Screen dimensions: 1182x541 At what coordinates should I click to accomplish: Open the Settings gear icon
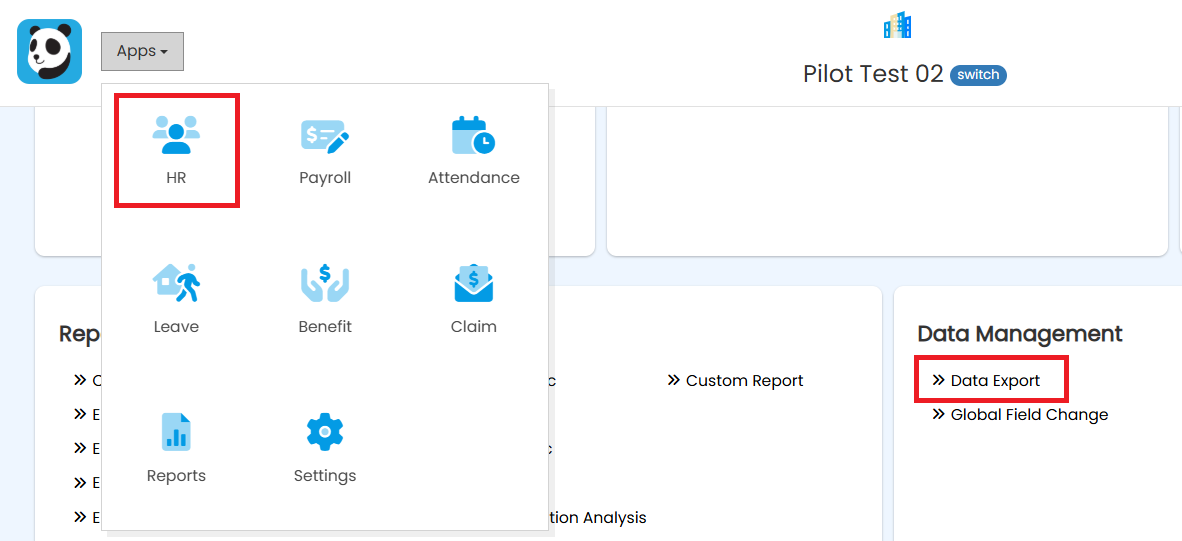coord(325,432)
